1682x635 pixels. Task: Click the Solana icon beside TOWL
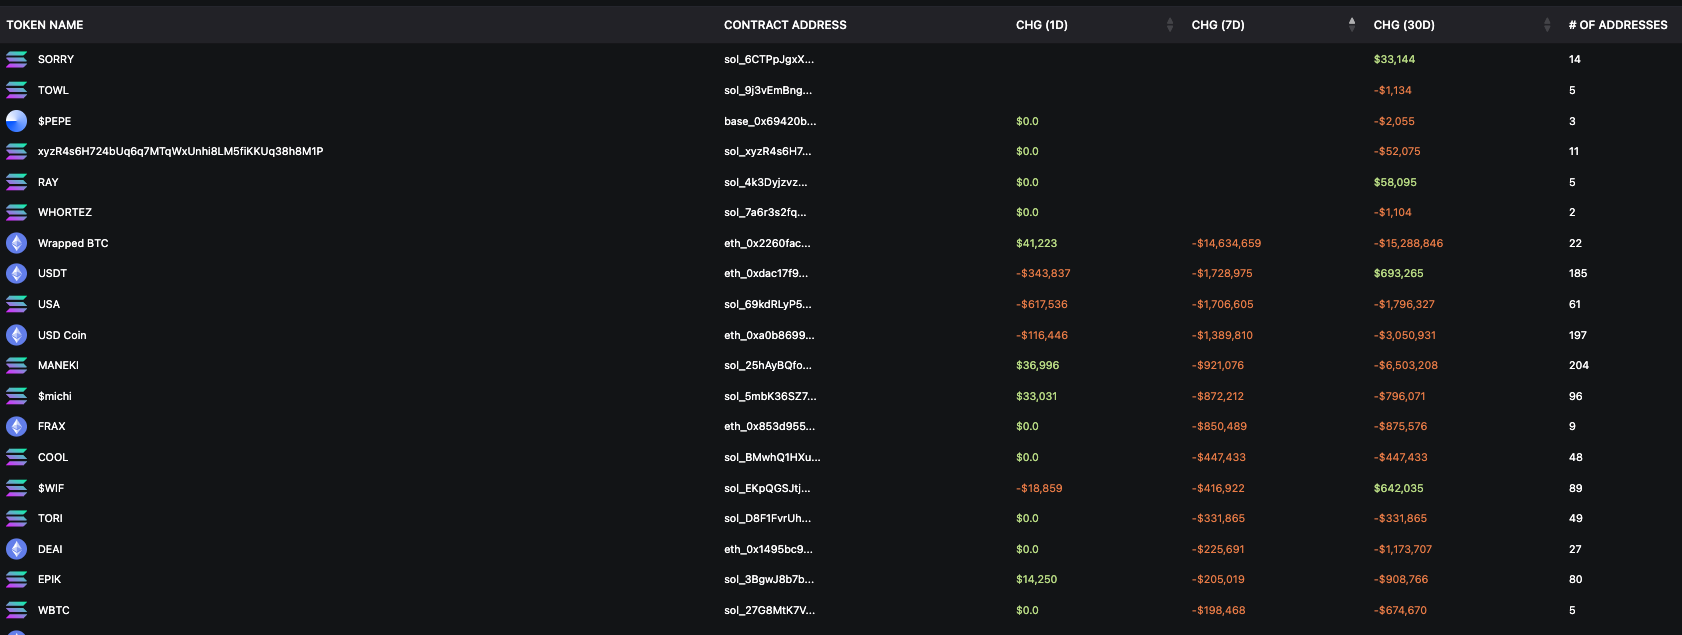point(17,90)
